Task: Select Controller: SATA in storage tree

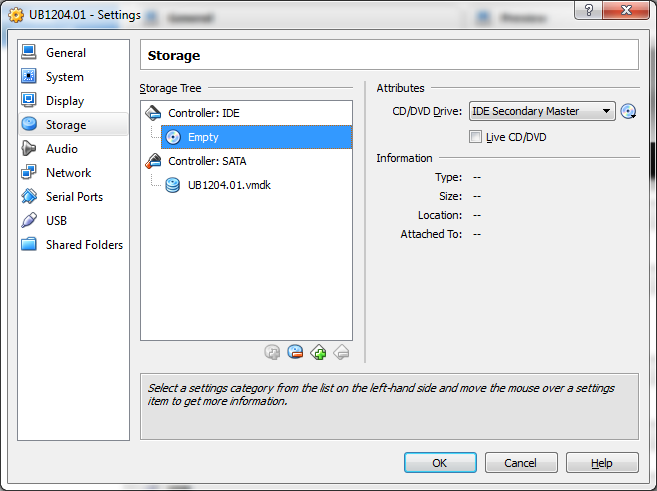Action: pyautogui.click(x=207, y=161)
